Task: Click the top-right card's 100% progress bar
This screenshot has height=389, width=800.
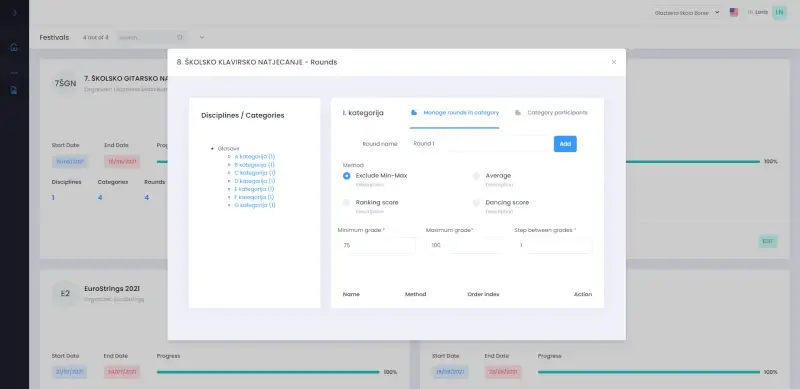Action: point(693,162)
